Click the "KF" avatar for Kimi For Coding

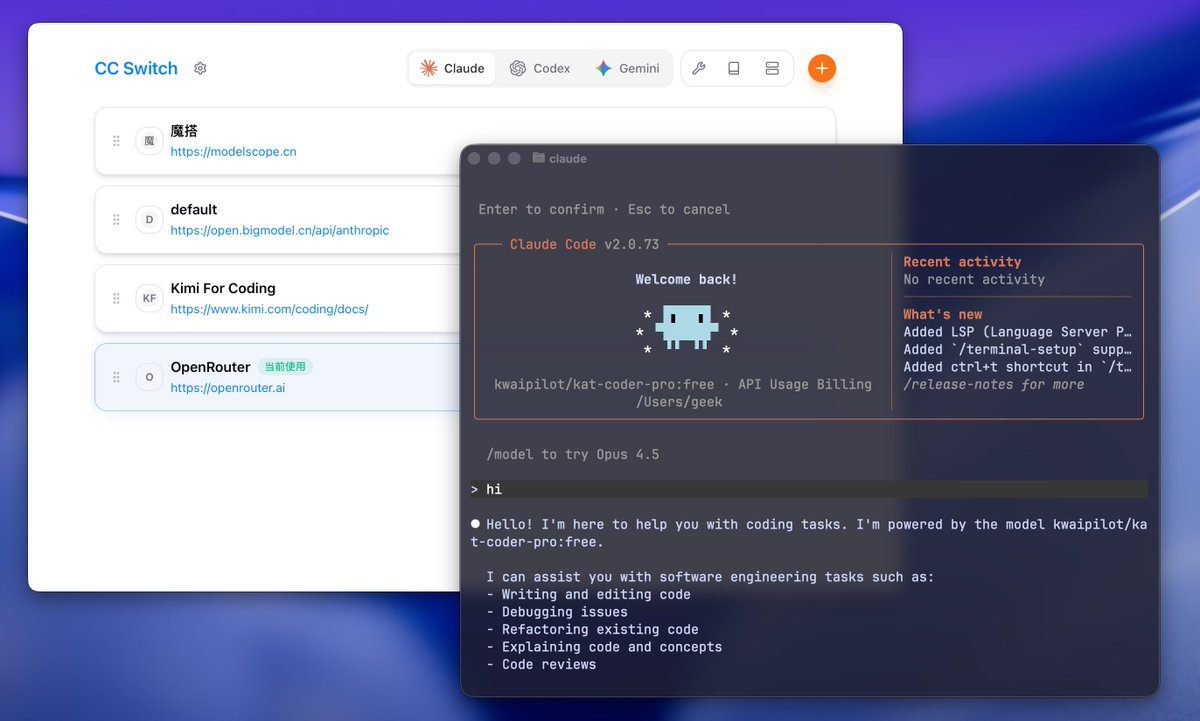coord(148,298)
